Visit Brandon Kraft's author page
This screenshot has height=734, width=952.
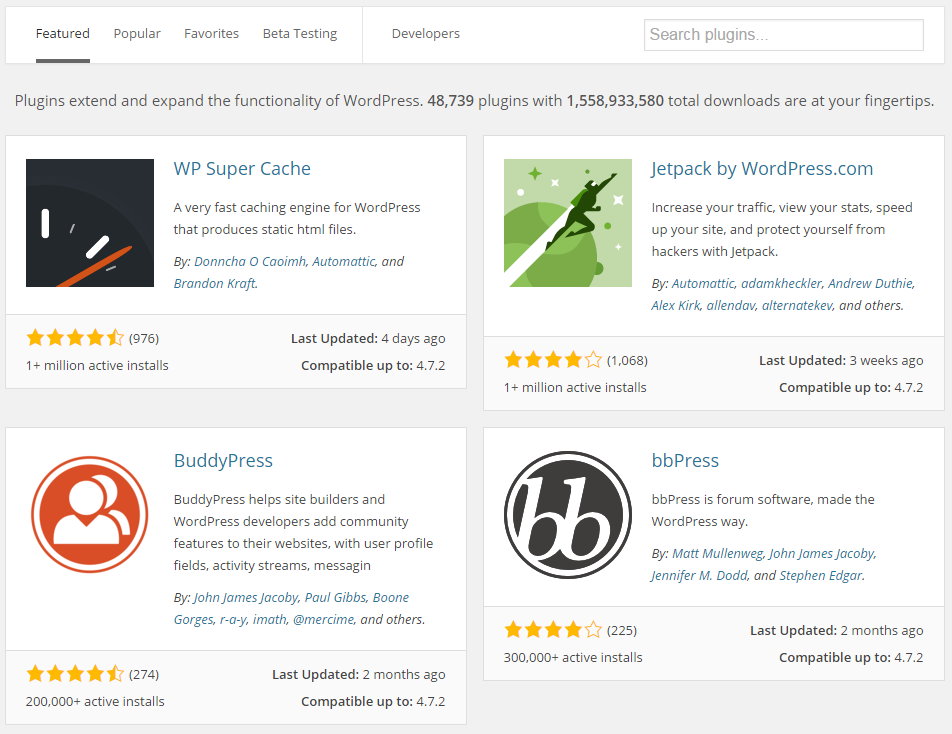[215, 283]
